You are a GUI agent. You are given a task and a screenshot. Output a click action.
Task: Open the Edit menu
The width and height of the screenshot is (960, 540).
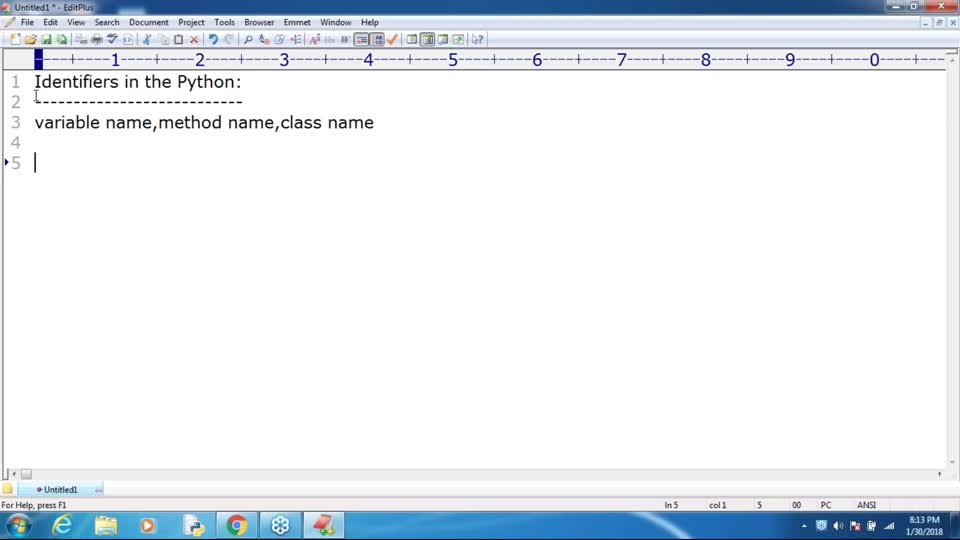point(50,23)
